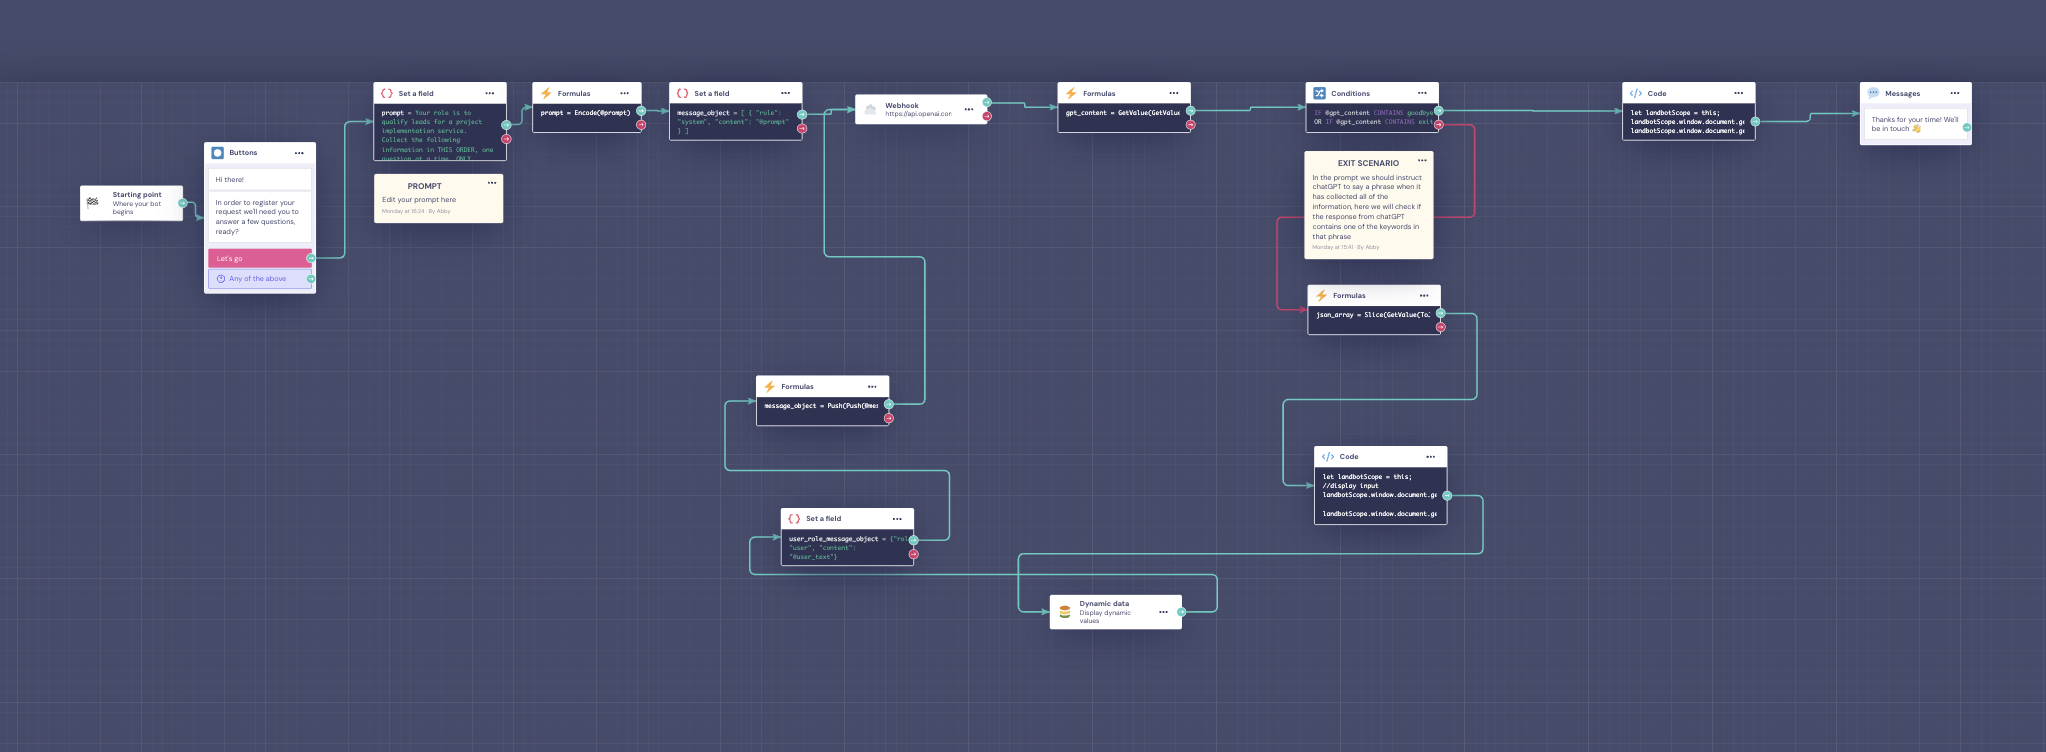Click the Set a field icon on the message_object block
Viewport: 2046px width, 752px height.
coord(683,93)
